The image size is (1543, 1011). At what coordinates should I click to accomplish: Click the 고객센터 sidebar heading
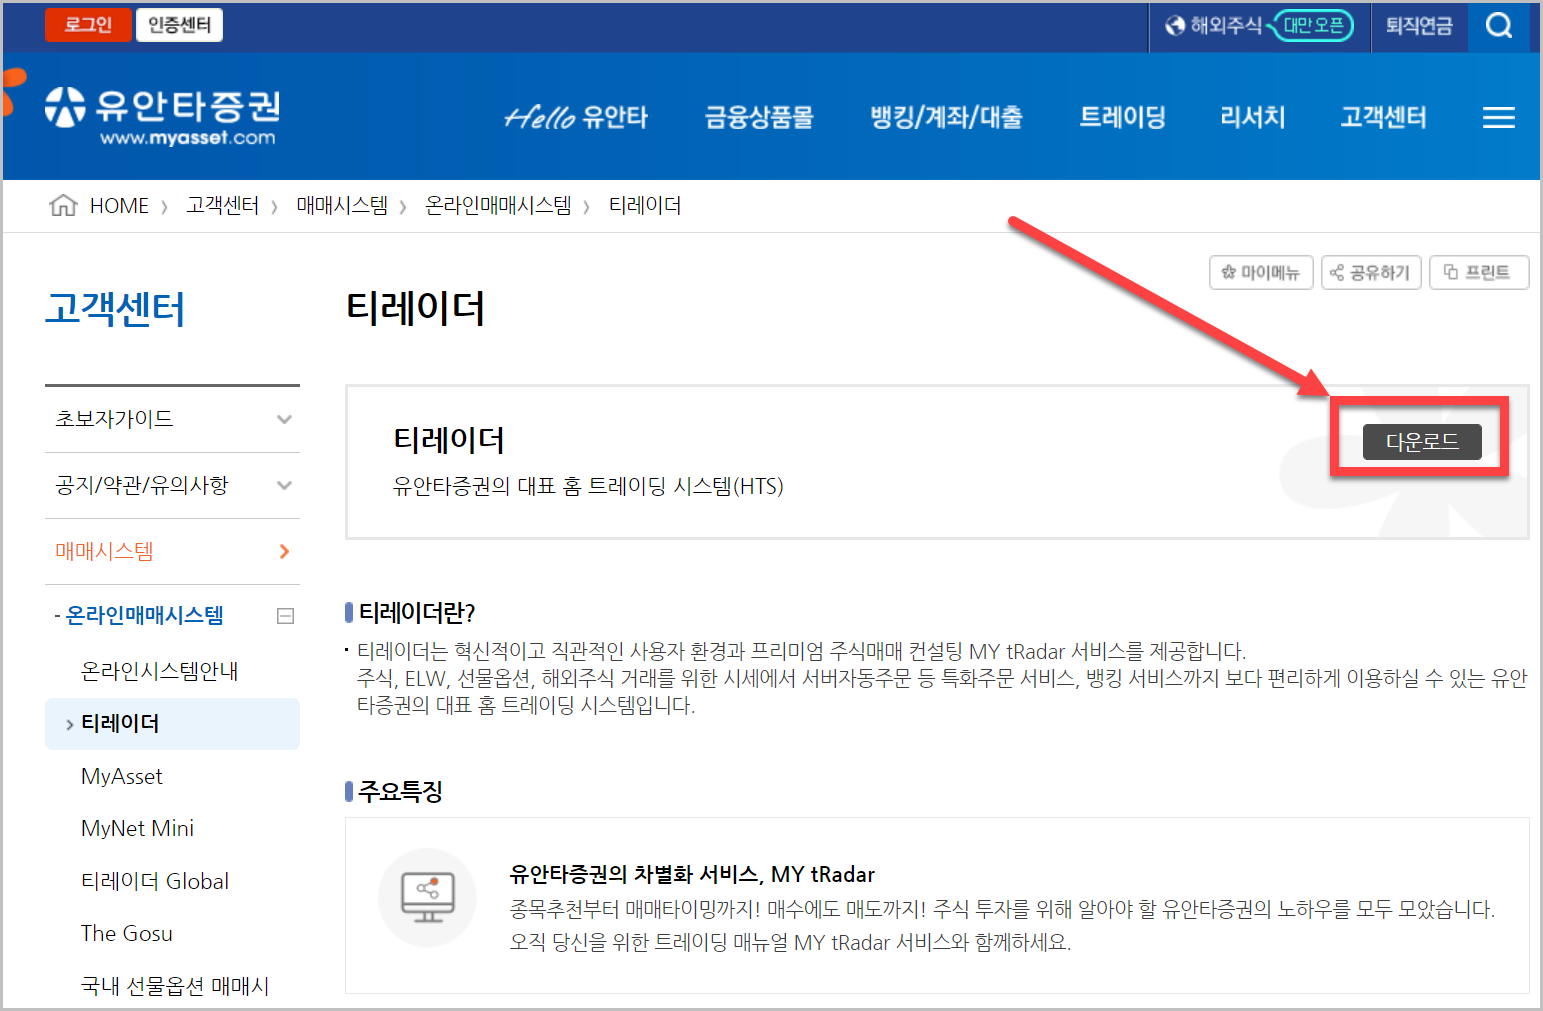(x=115, y=308)
